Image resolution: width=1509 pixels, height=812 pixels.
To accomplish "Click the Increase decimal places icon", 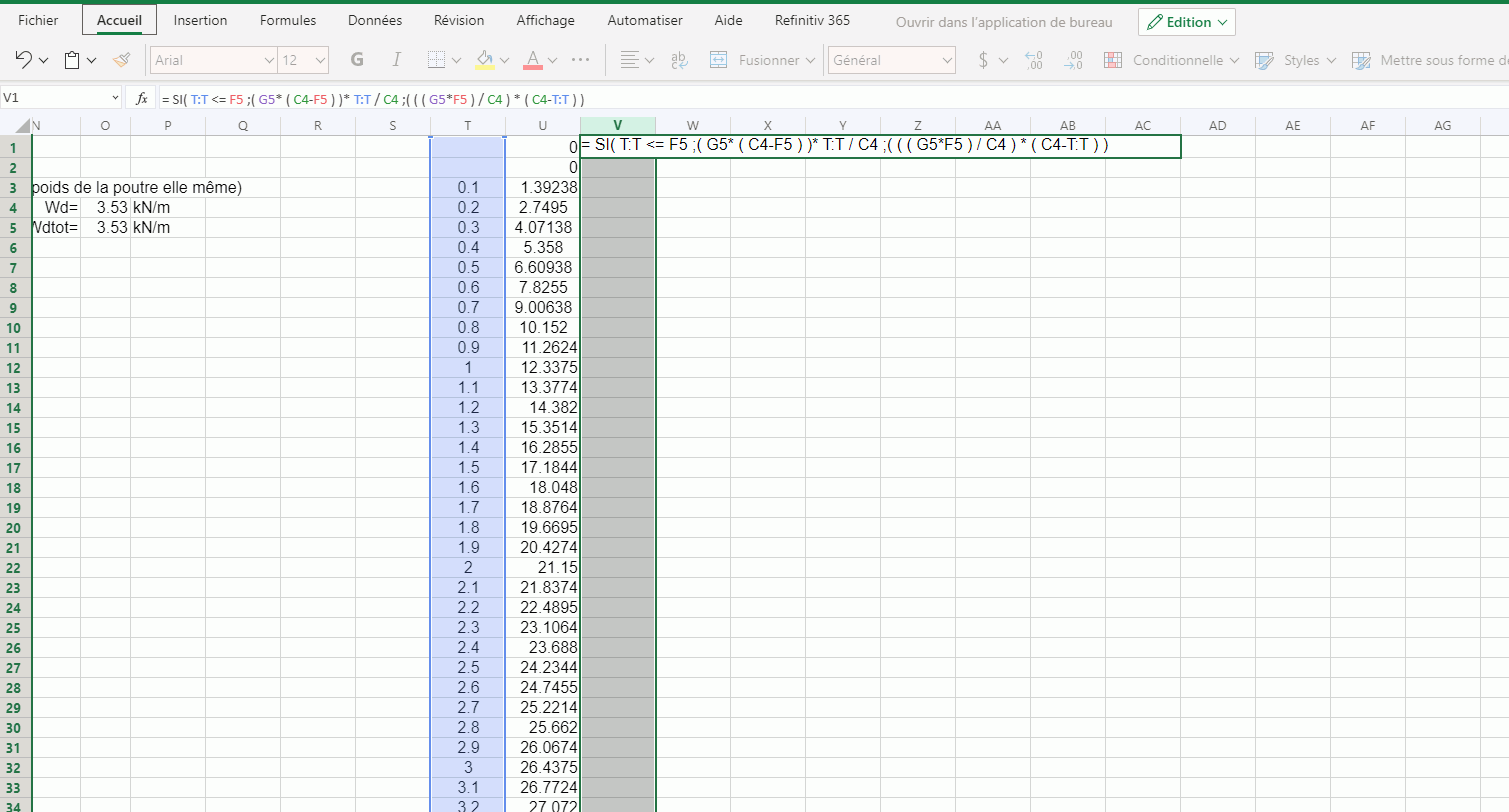I will 1034,60.
